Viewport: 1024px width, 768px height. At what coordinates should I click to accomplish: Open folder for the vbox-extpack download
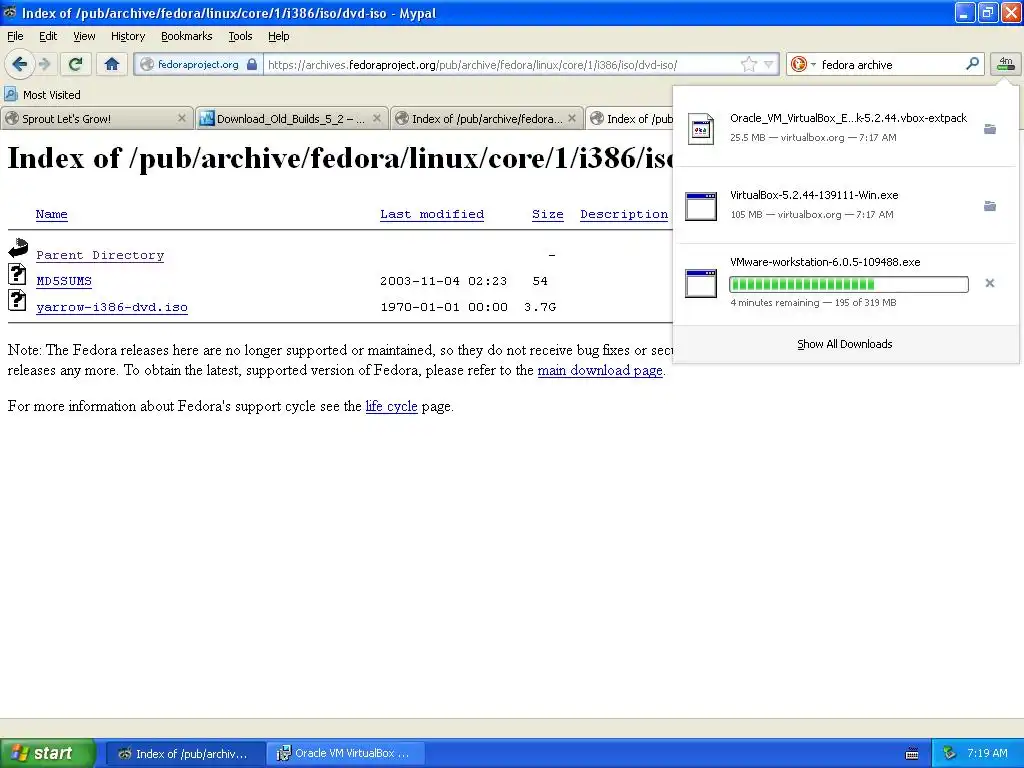coord(990,129)
